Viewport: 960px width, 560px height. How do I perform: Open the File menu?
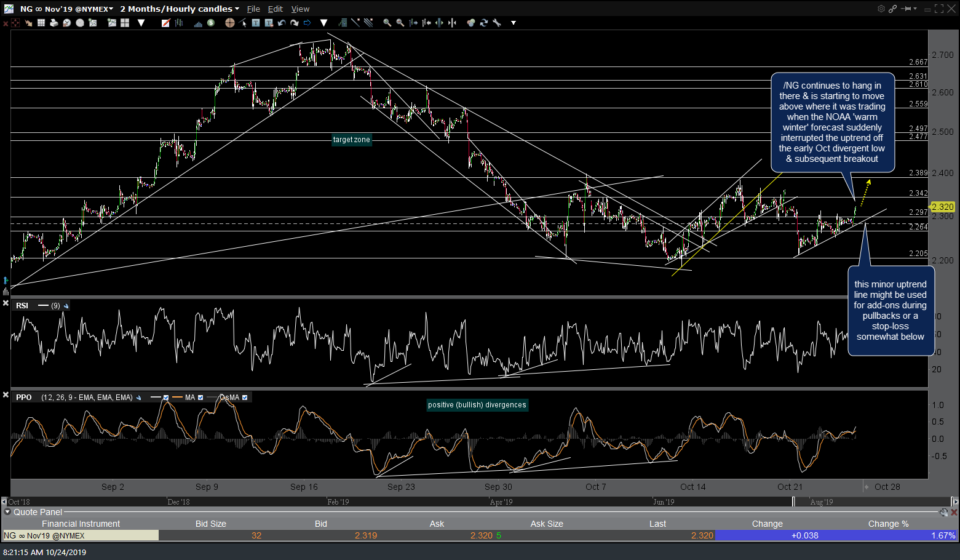[x=254, y=8]
